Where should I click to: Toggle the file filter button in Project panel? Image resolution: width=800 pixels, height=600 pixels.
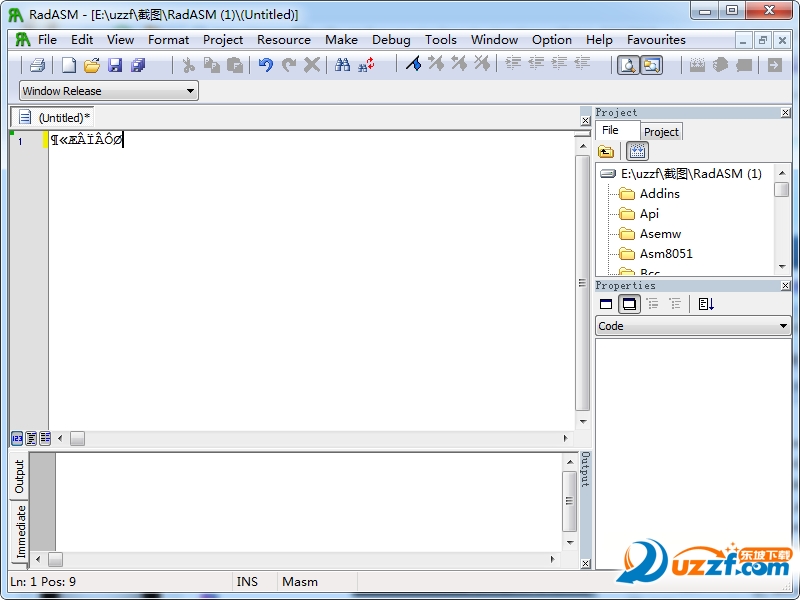coord(637,151)
